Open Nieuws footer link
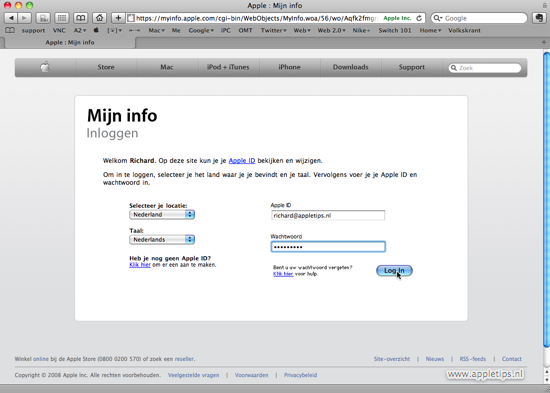 [435, 359]
